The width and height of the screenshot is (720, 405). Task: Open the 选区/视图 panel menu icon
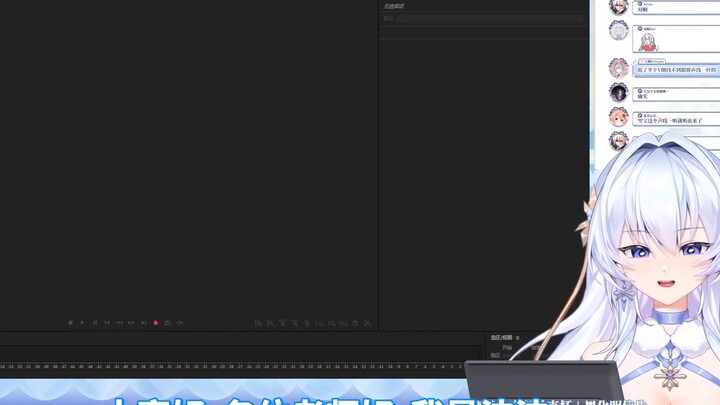click(x=518, y=338)
